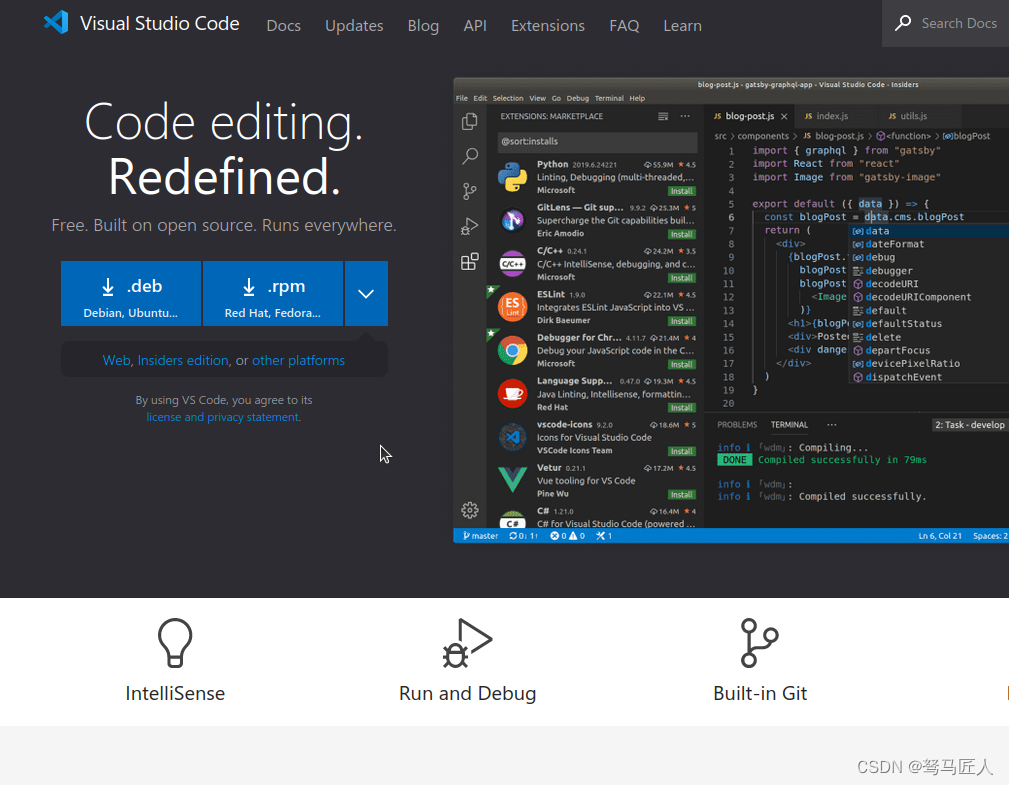This screenshot has width=1009, height=785.
Task: Click the Visual Studio Code logo icon
Action: coord(56,23)
